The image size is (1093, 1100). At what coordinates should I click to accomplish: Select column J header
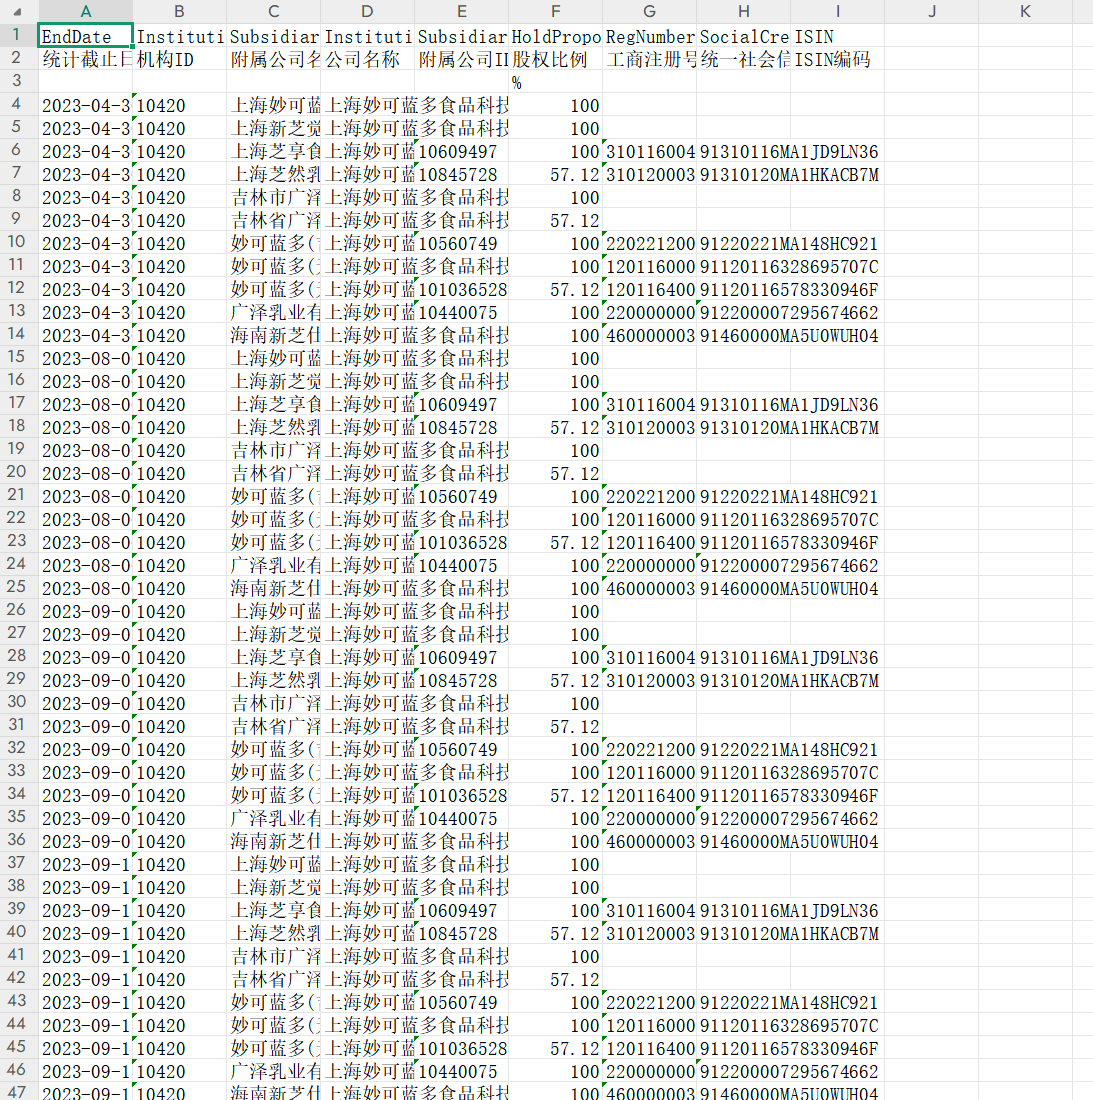coord(932,11)
